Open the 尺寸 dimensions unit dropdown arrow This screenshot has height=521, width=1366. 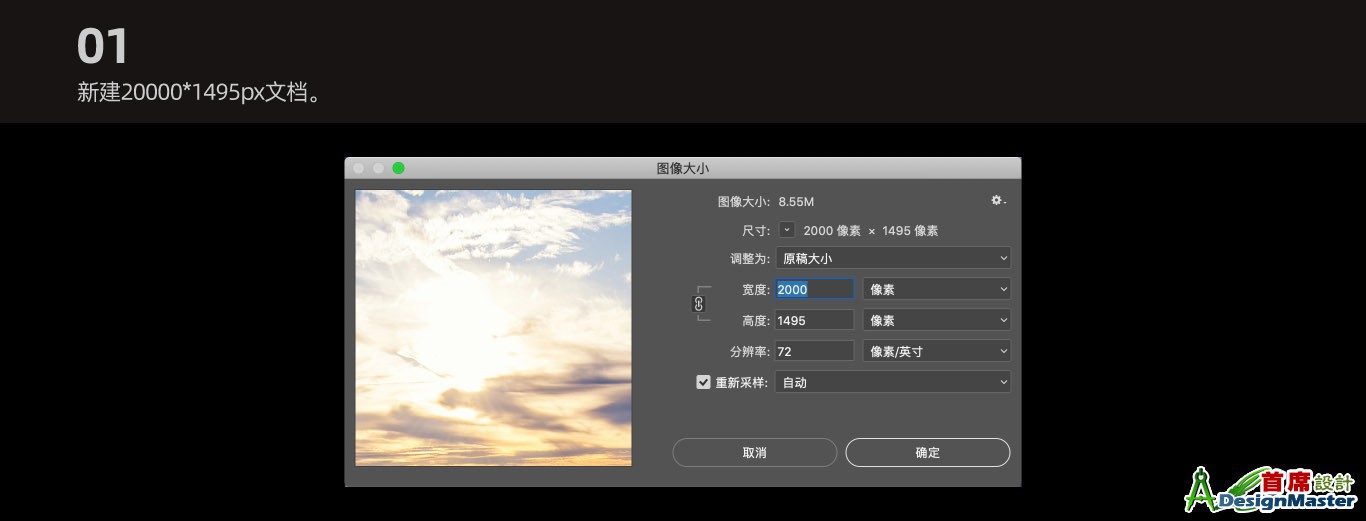coord(787,230)
